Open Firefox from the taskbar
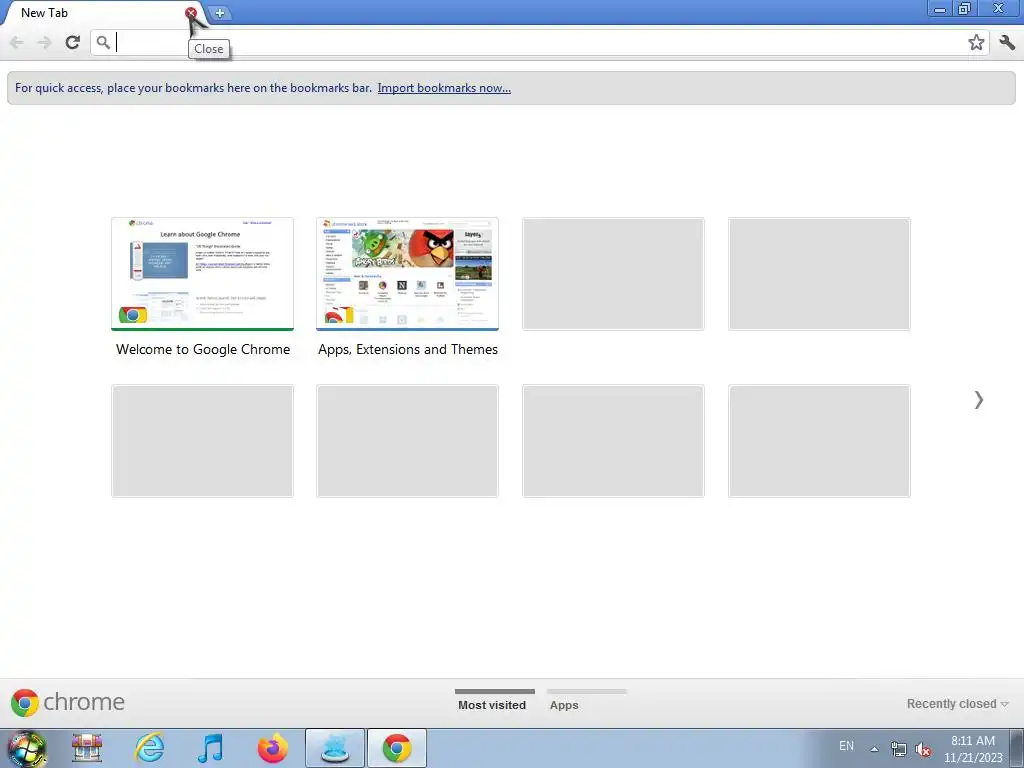Image resolution: width=1024 pixels, height=768 pixels. 272,748
